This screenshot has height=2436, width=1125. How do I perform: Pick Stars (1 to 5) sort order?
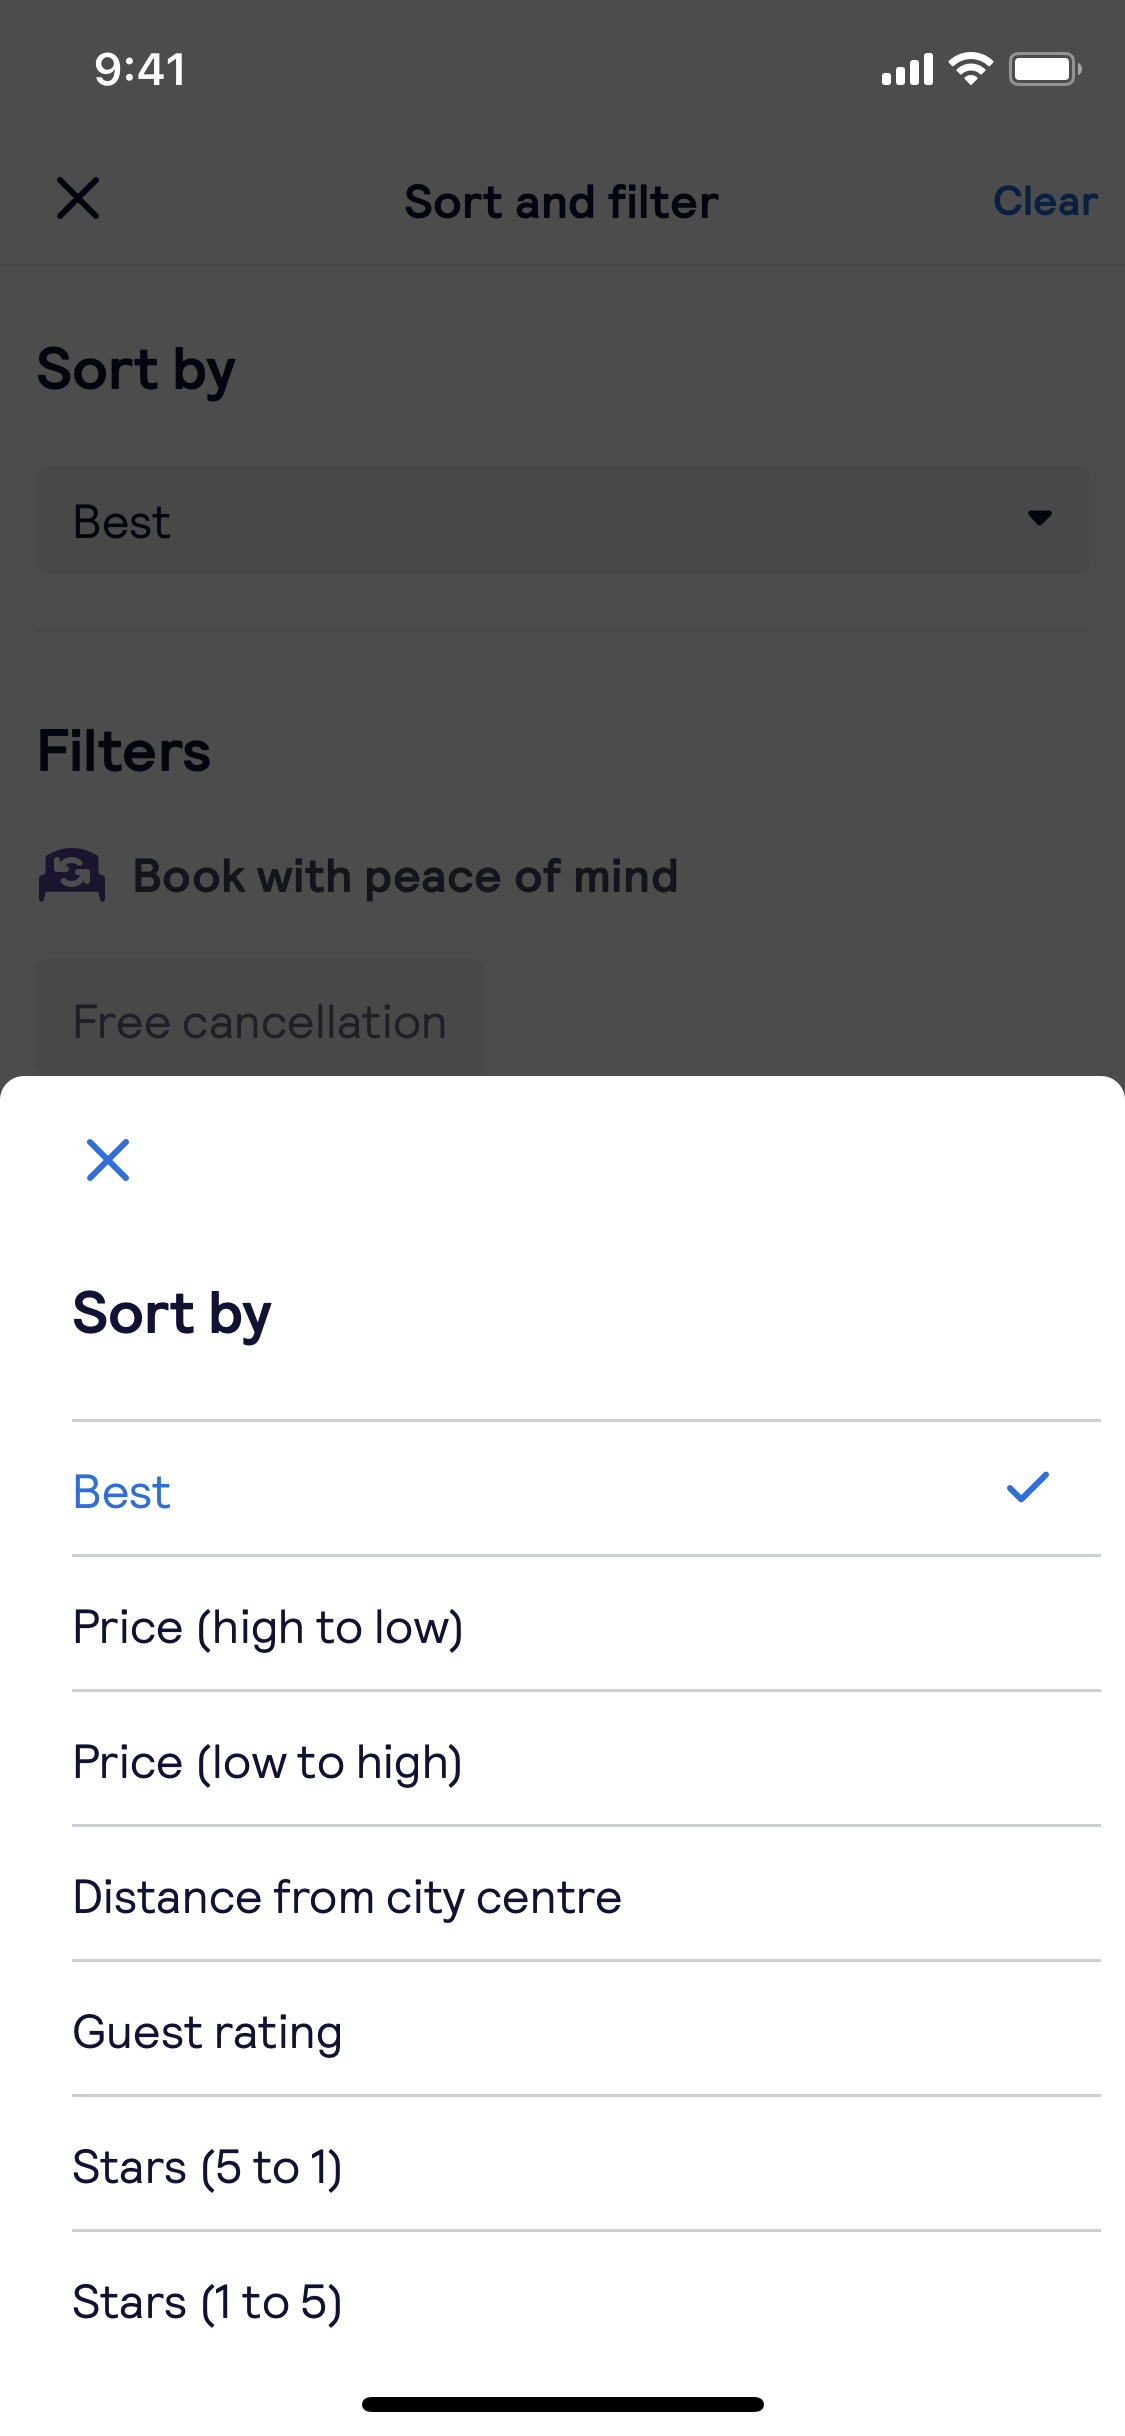[x=586, y=2300]
